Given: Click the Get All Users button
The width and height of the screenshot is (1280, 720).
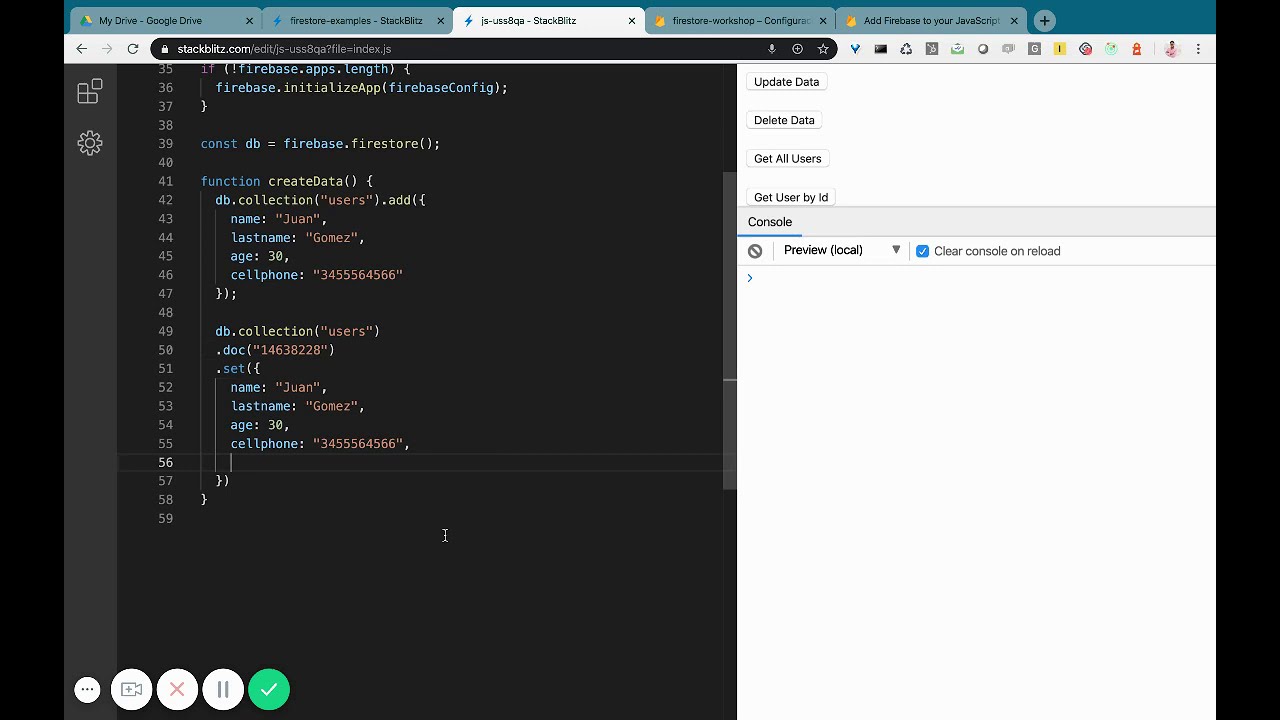Looking at the screenshot, I should coord(787,159).
